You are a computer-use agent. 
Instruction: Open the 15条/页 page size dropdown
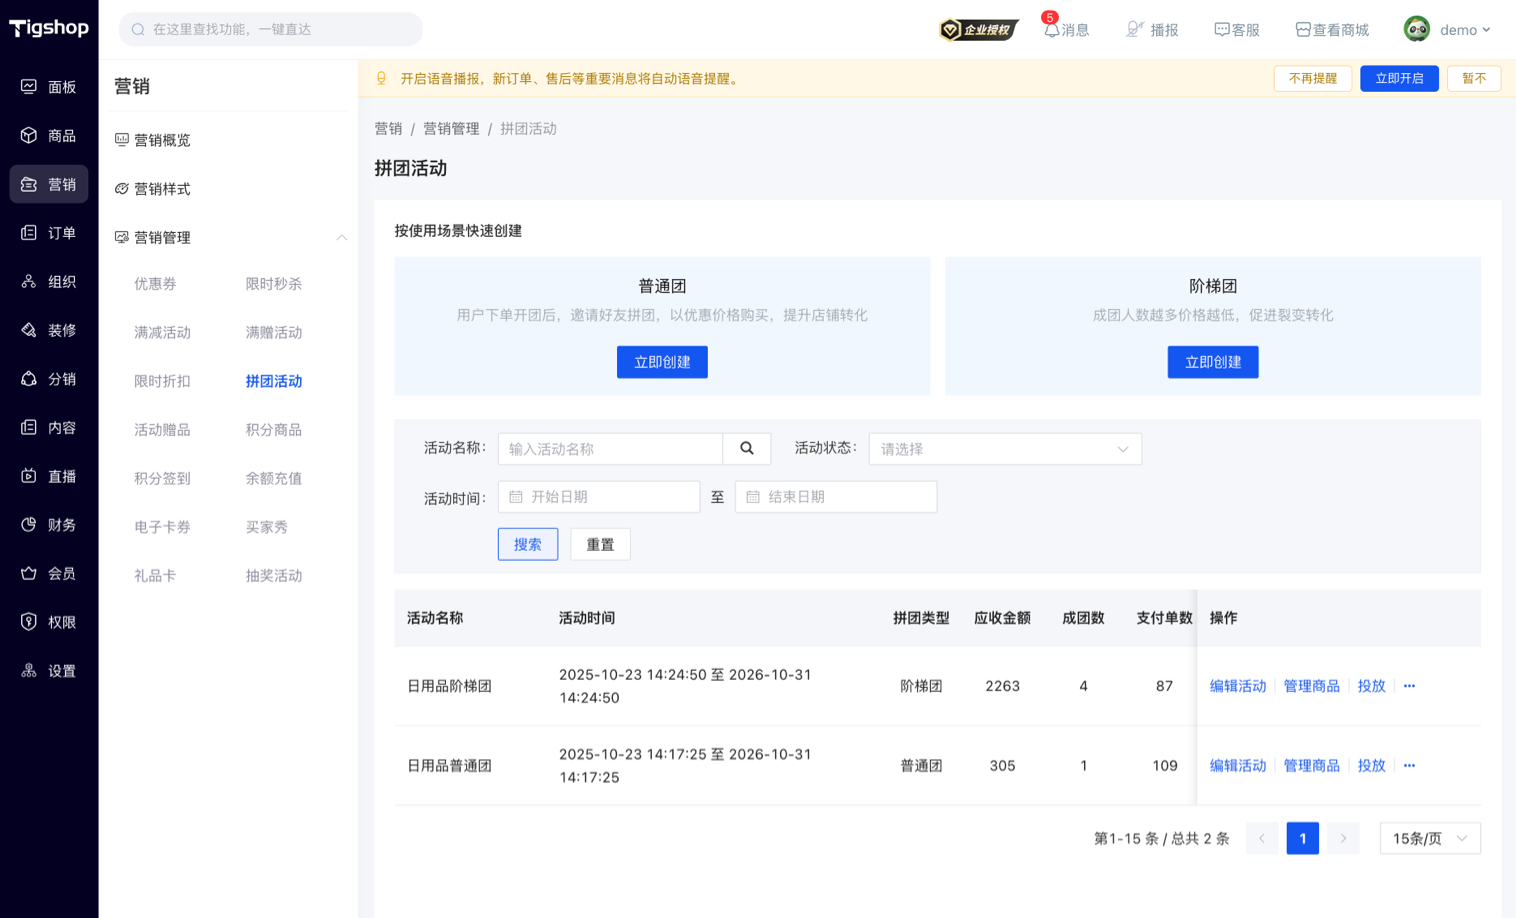pos(1430,838)
